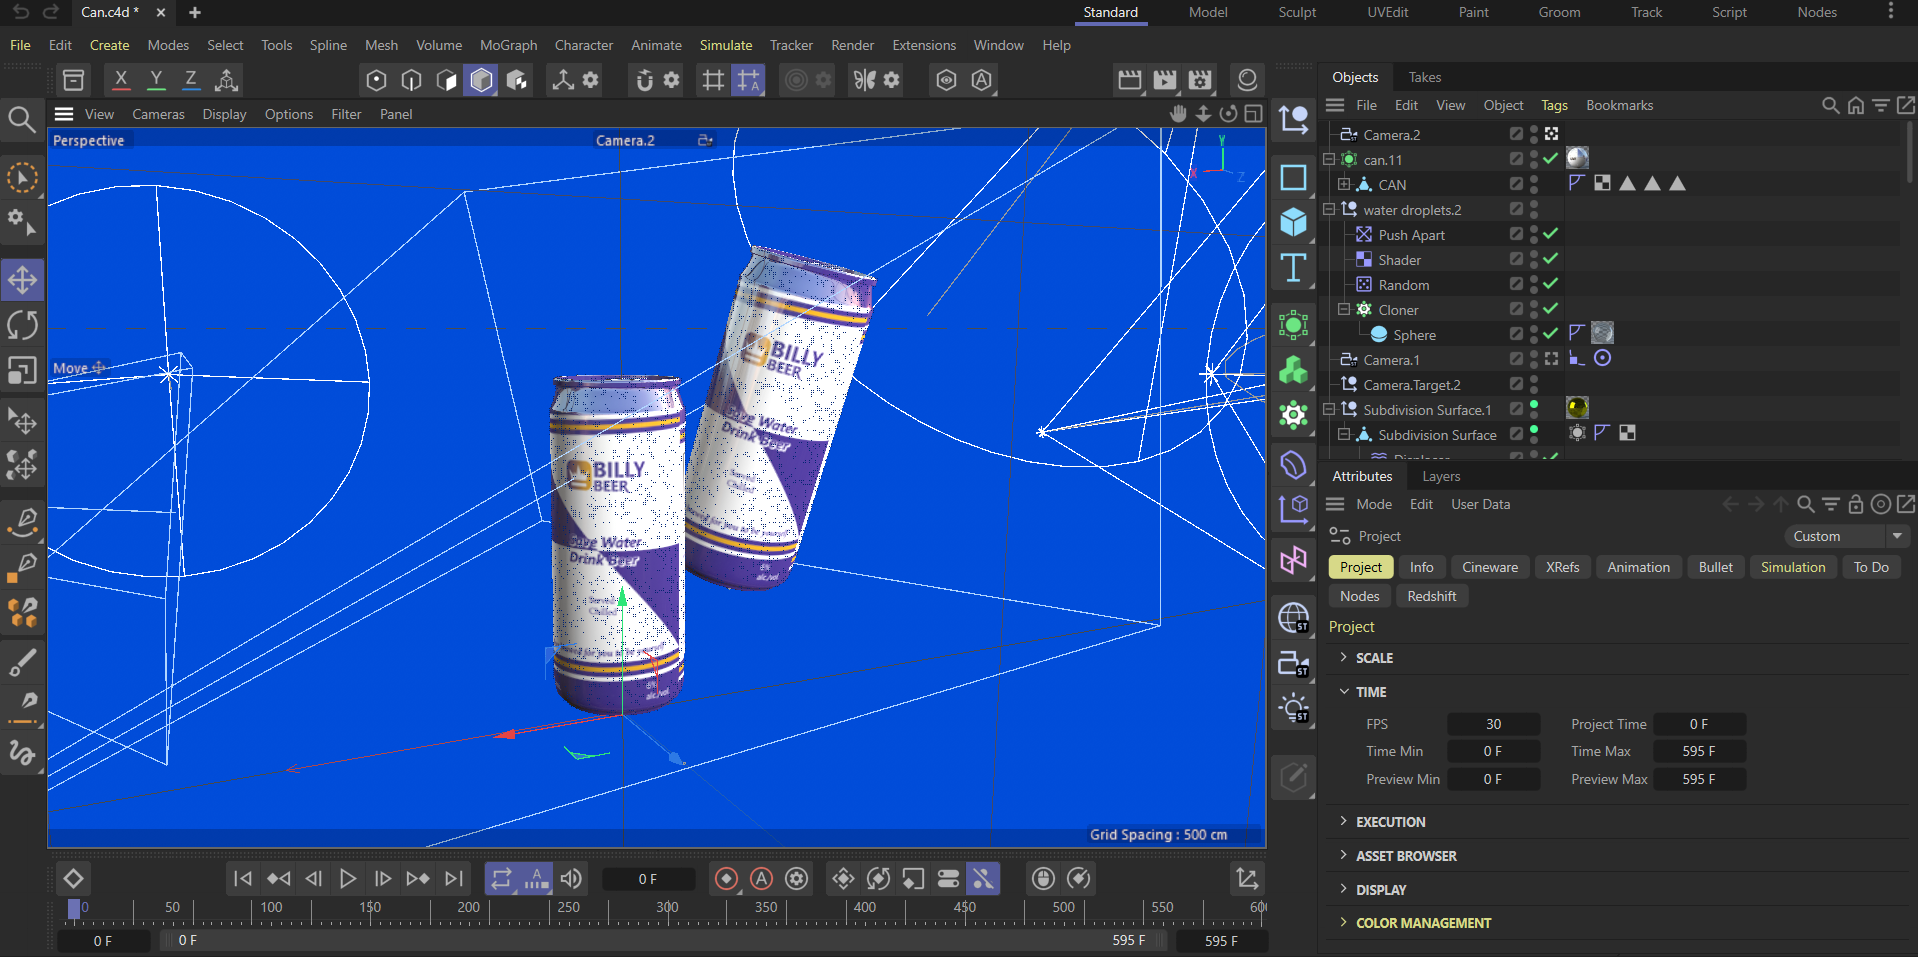Open the Bullet project tab

1715,567
